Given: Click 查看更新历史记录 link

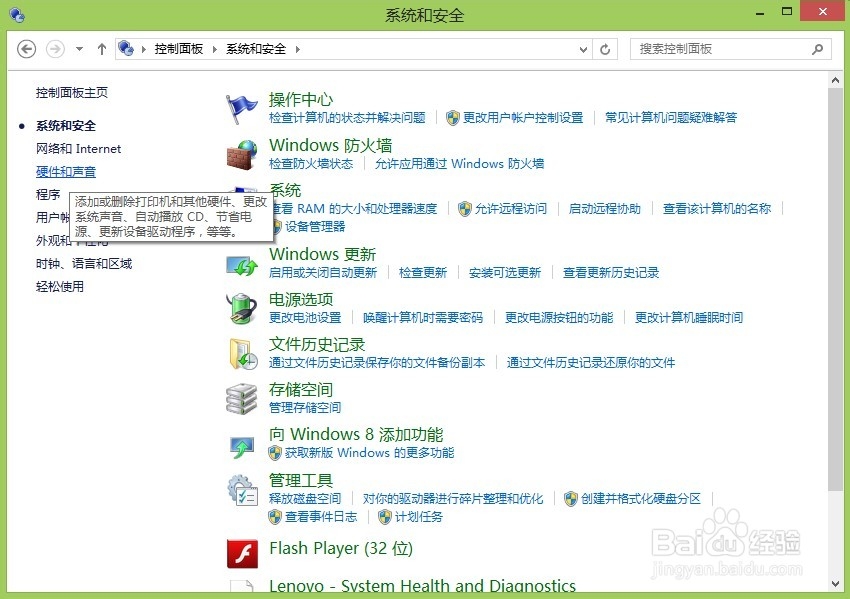Looking at the screenshot, I should (611, 273).
